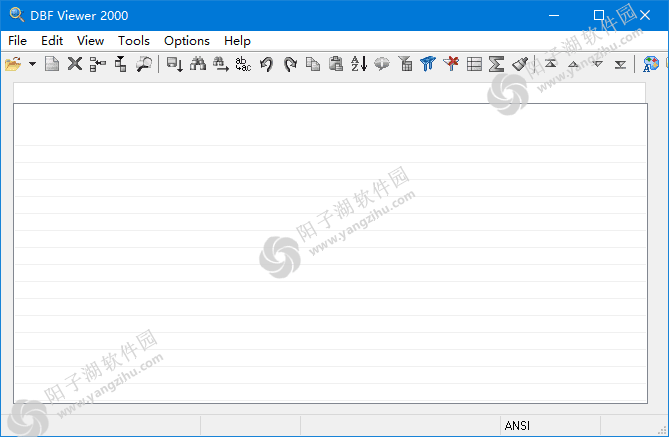Click the Copy pages icon
This screenshot has height=437, width=669.
pyautogui.click(x=313, y=64)
